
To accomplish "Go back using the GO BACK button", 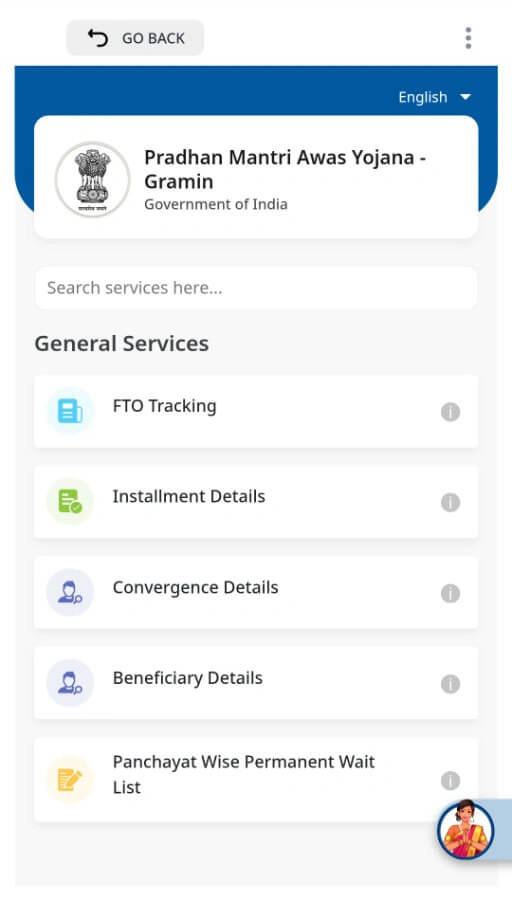I will (x=135, y=38).
